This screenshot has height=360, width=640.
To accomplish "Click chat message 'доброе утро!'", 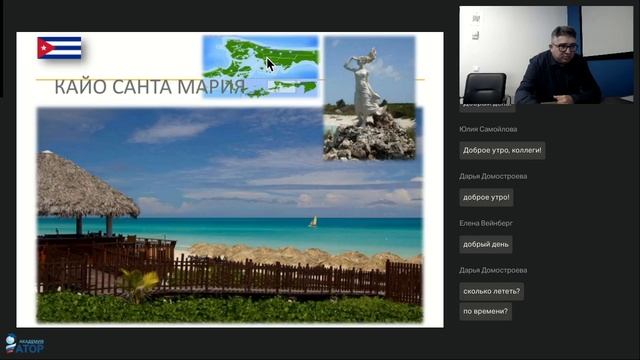I will tap(486, 197).
